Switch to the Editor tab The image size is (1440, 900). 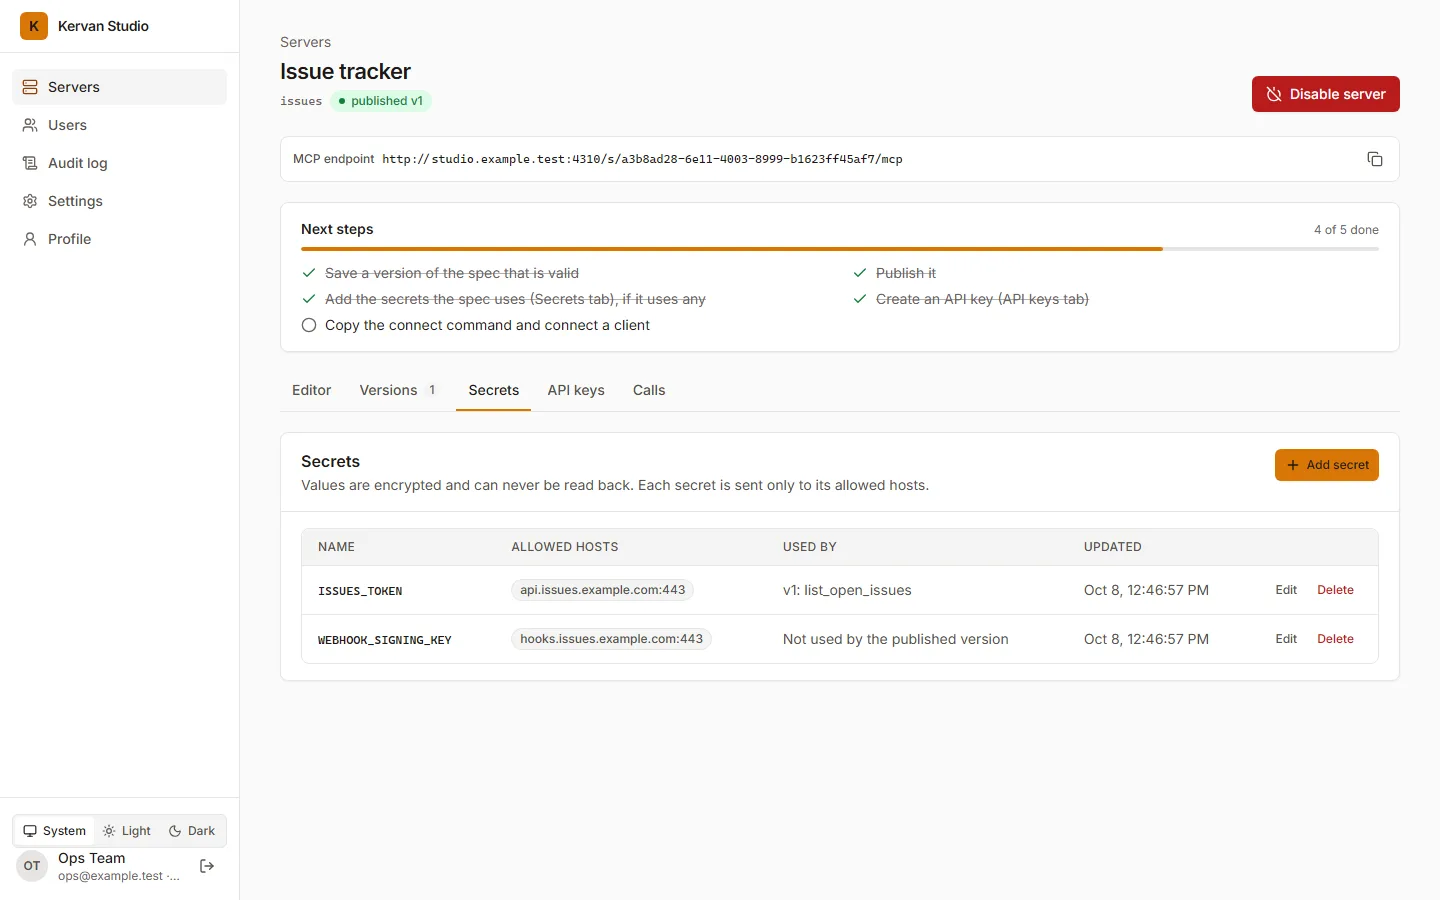(x=311, y=390)
